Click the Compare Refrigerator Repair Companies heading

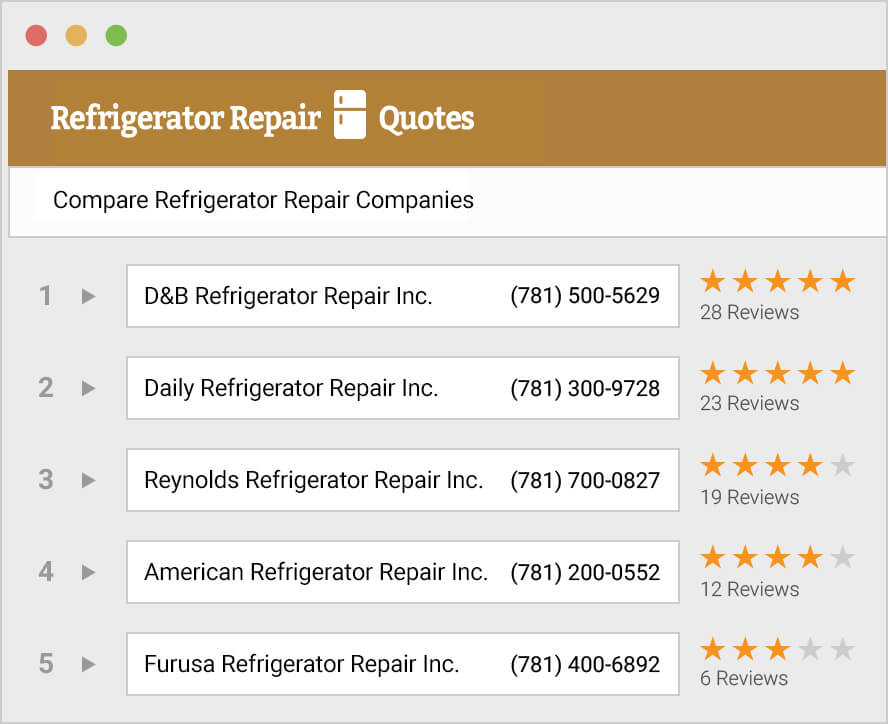click(x=262, y=200)
